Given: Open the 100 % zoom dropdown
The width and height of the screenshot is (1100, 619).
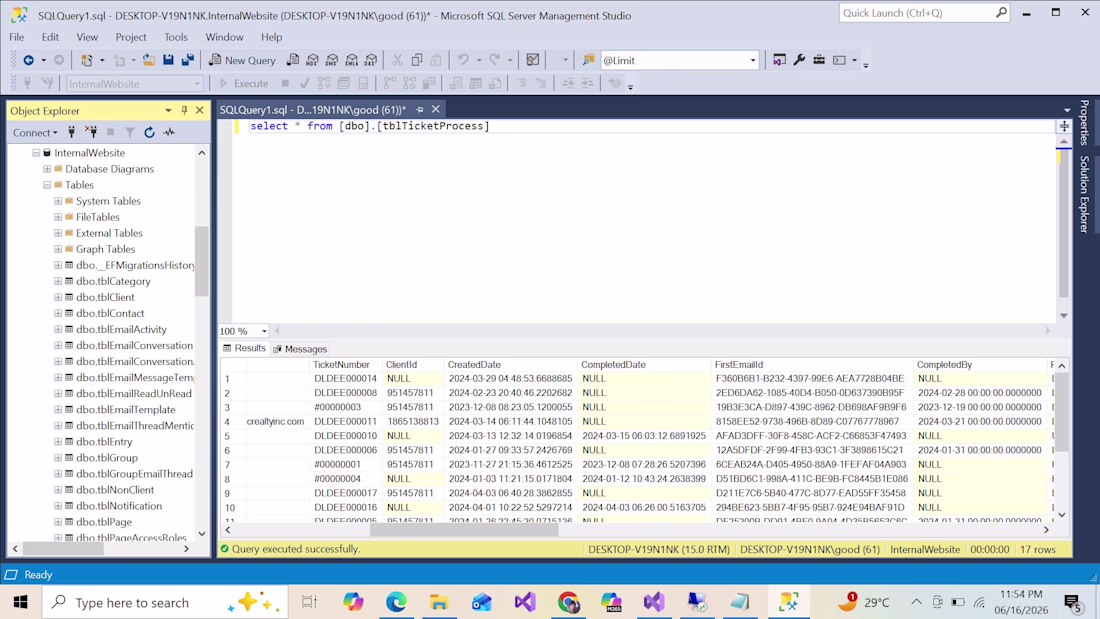Looking at the screenshot, I should (x=264, y=331).
